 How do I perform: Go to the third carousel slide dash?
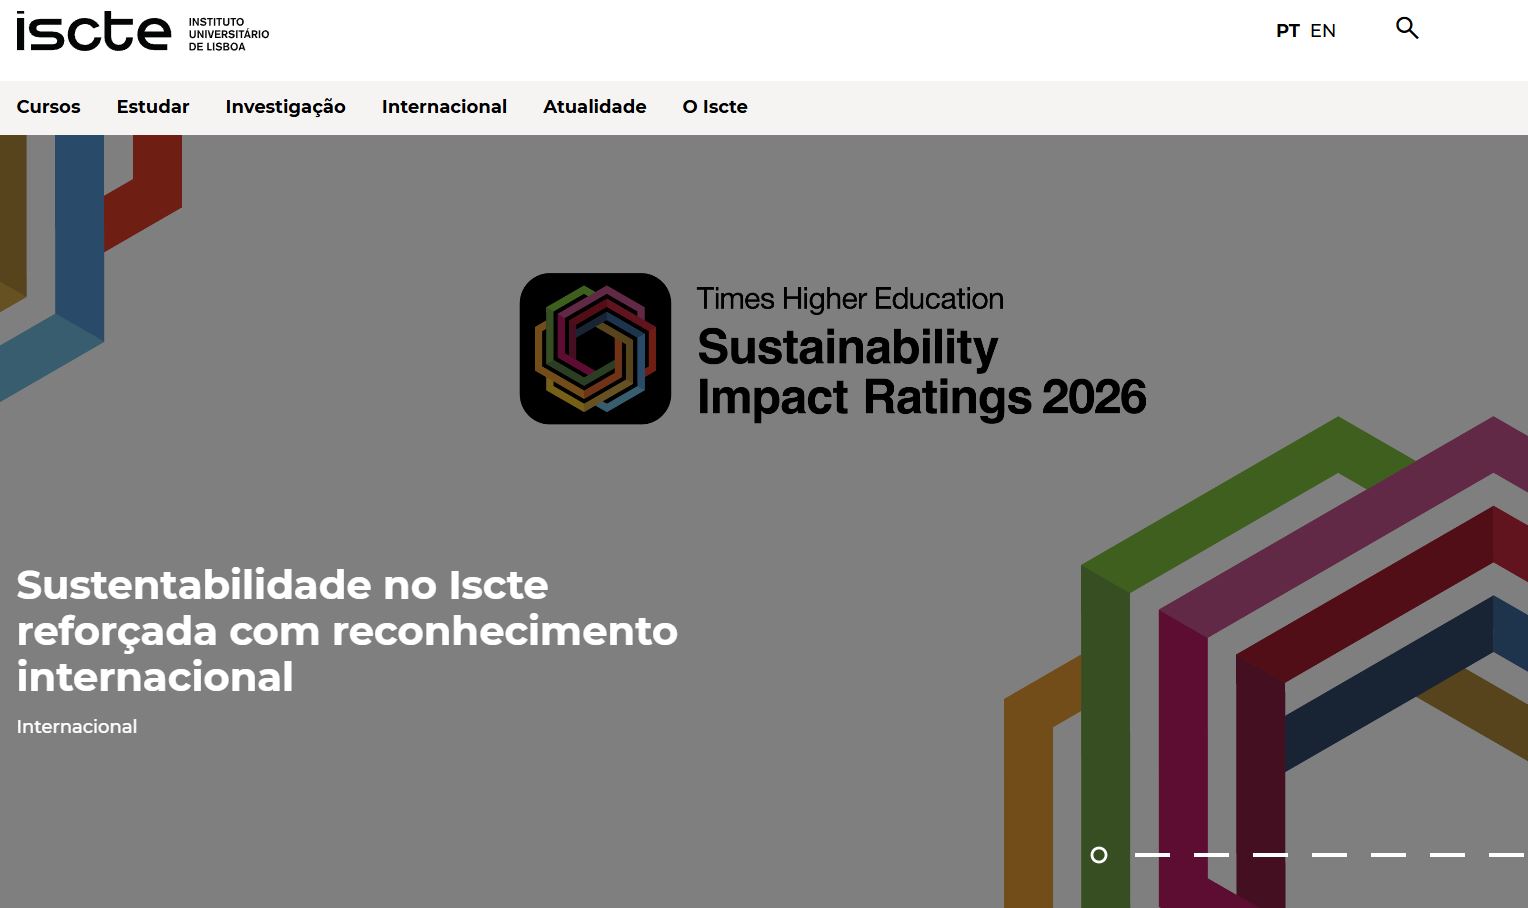coord(1211,855)
